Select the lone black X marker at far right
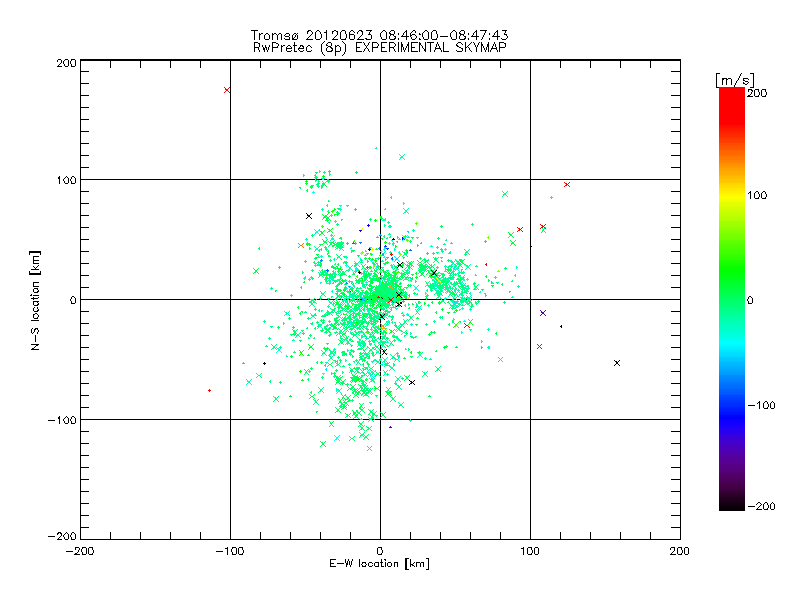Viewport: 800px width, 600px height. coord(617,363)
